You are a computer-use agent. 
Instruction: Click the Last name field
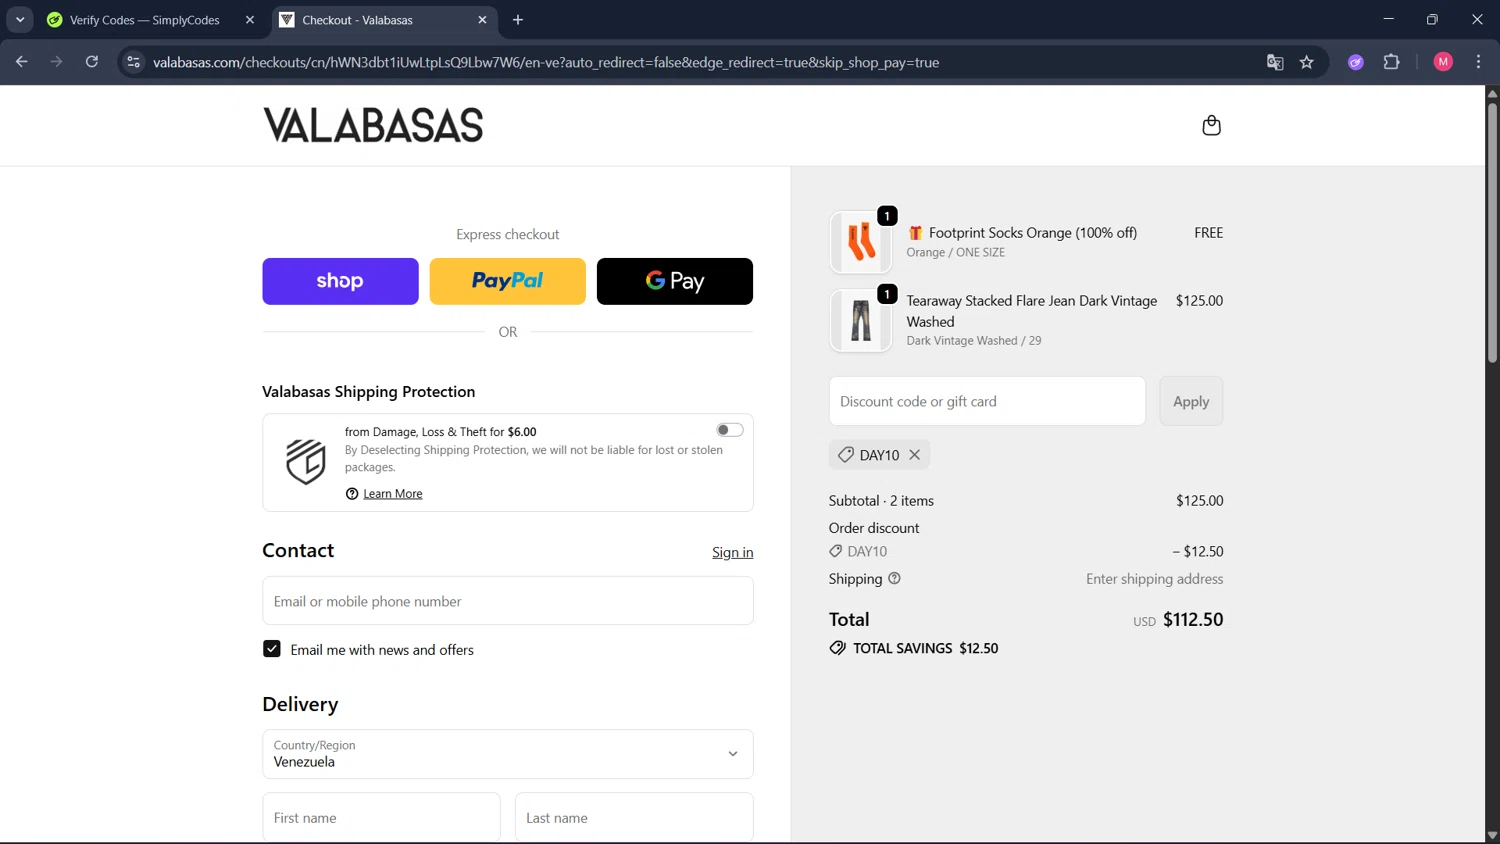click(634, 817)
